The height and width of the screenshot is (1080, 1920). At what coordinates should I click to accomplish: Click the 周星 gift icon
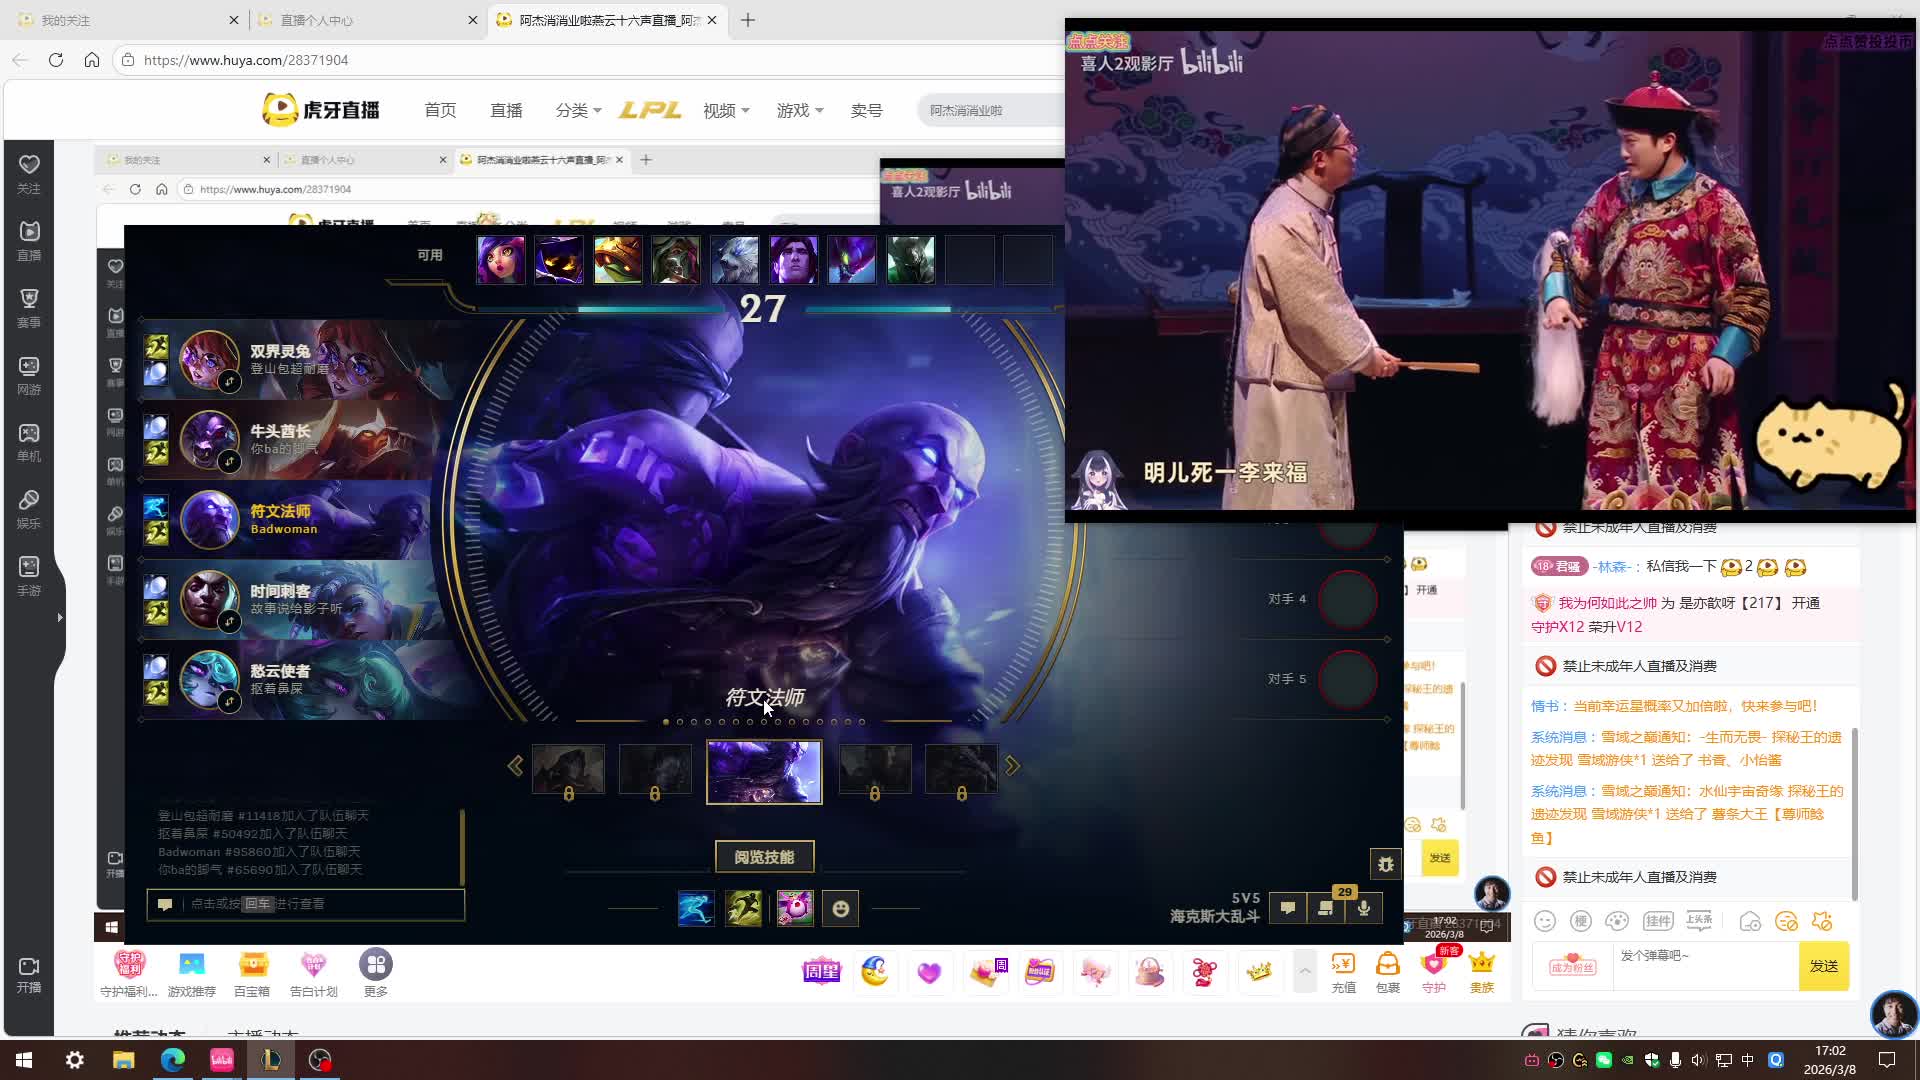(x=821, y=971)
